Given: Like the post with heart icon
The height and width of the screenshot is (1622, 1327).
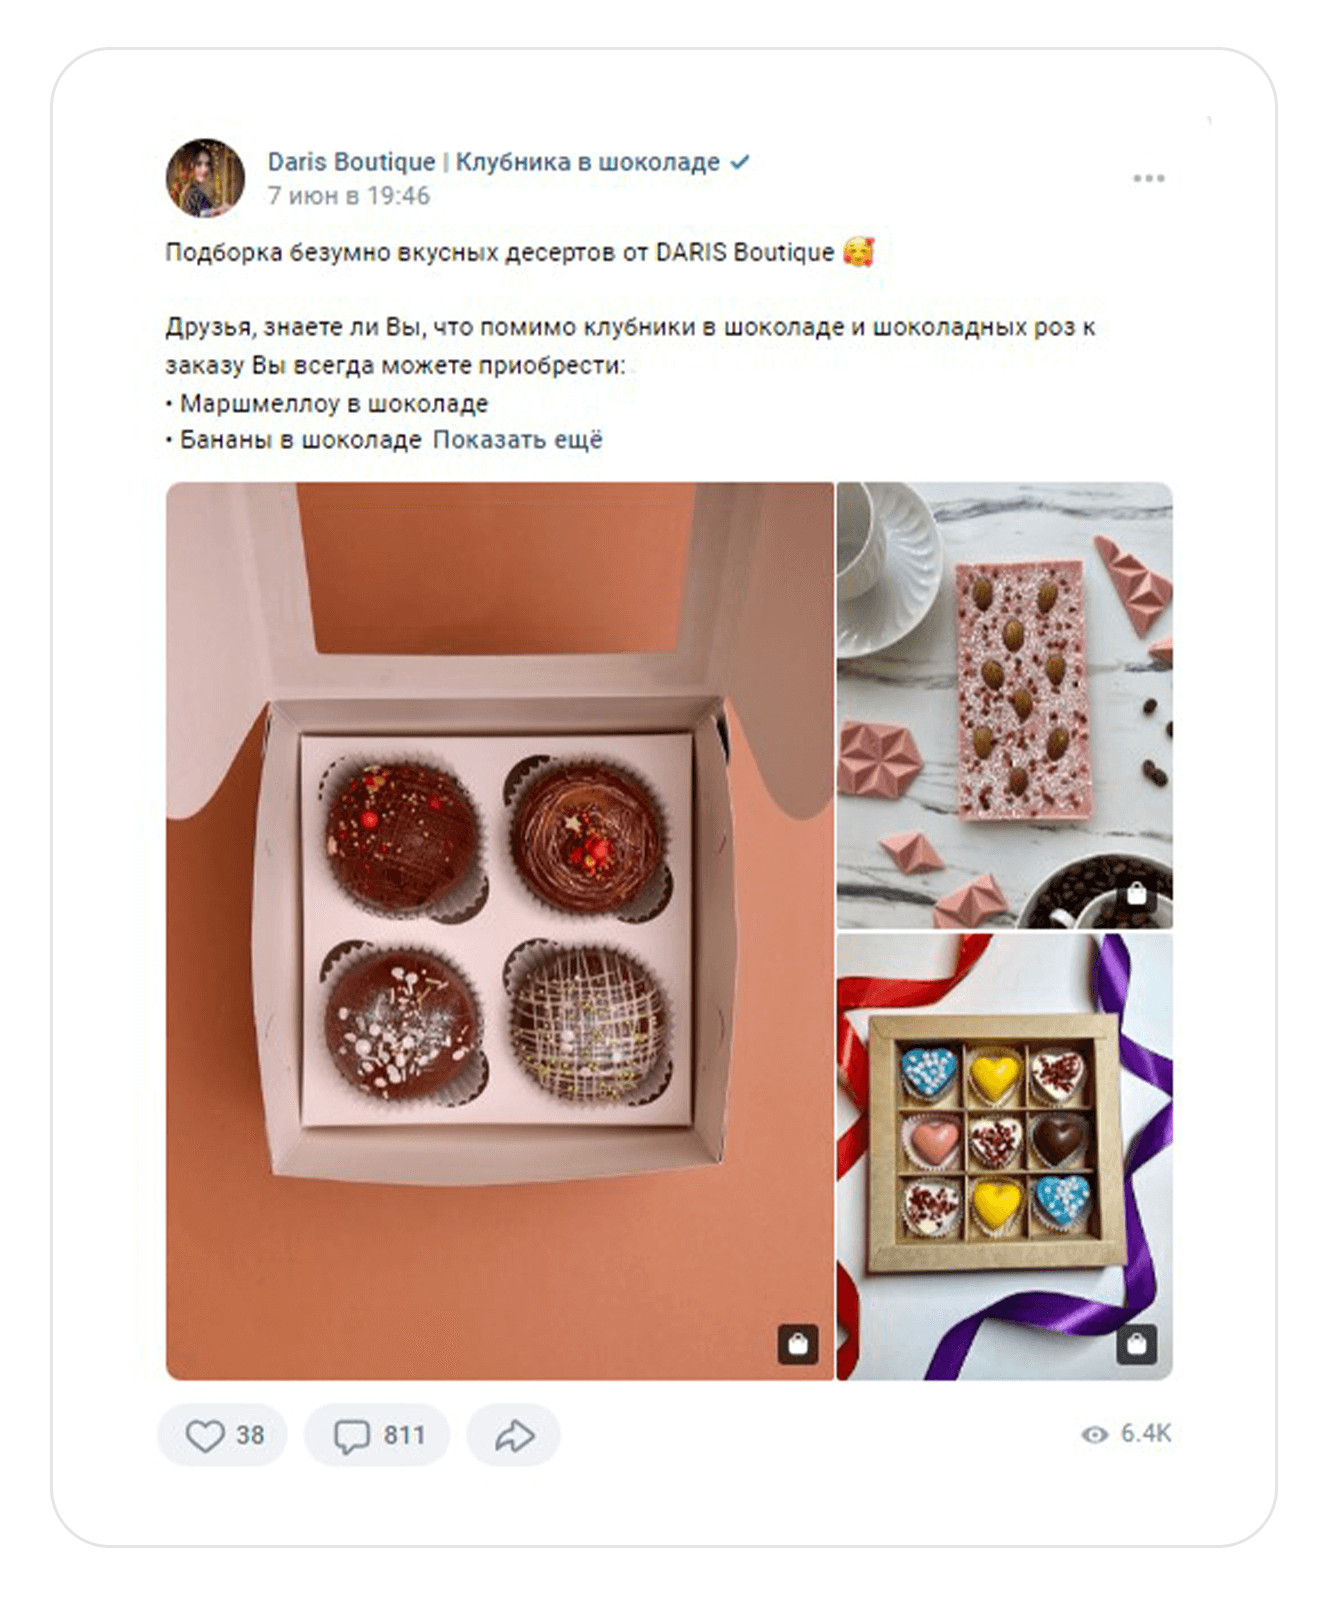Looking at the screenshot, I should point(205,1436).
